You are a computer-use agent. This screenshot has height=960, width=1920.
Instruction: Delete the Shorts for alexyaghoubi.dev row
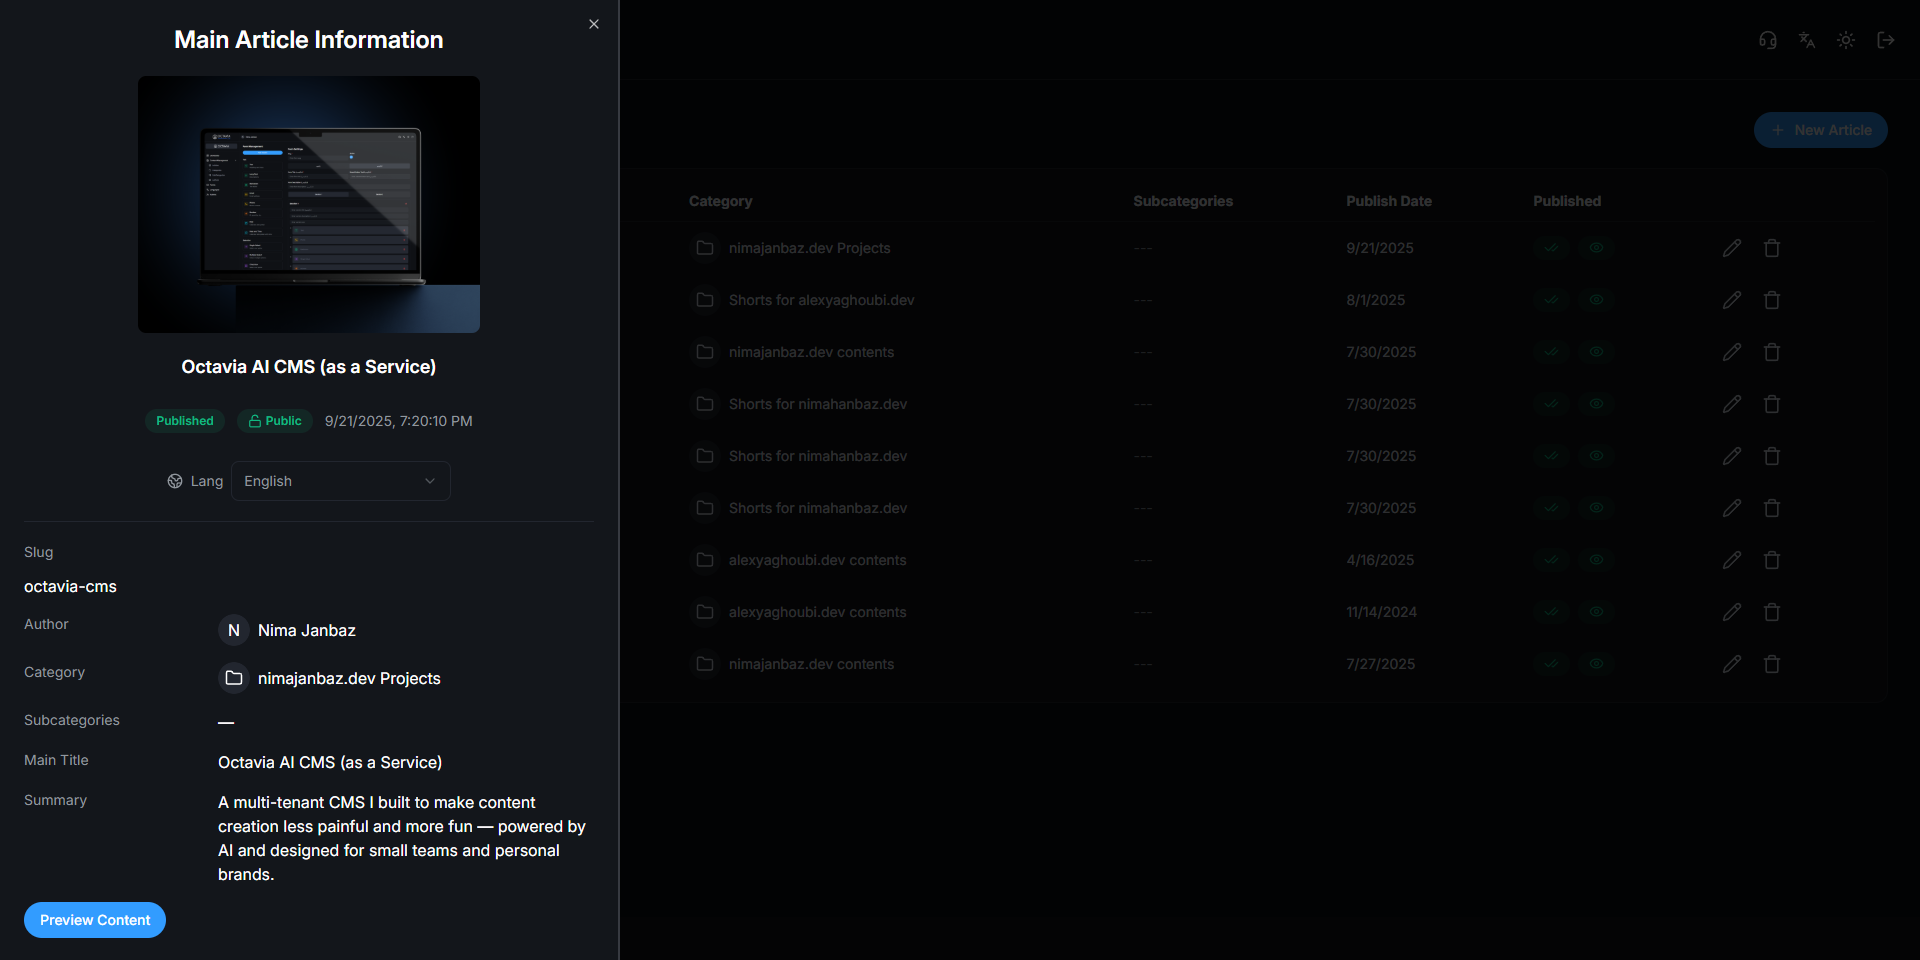tap(1772, 300)
